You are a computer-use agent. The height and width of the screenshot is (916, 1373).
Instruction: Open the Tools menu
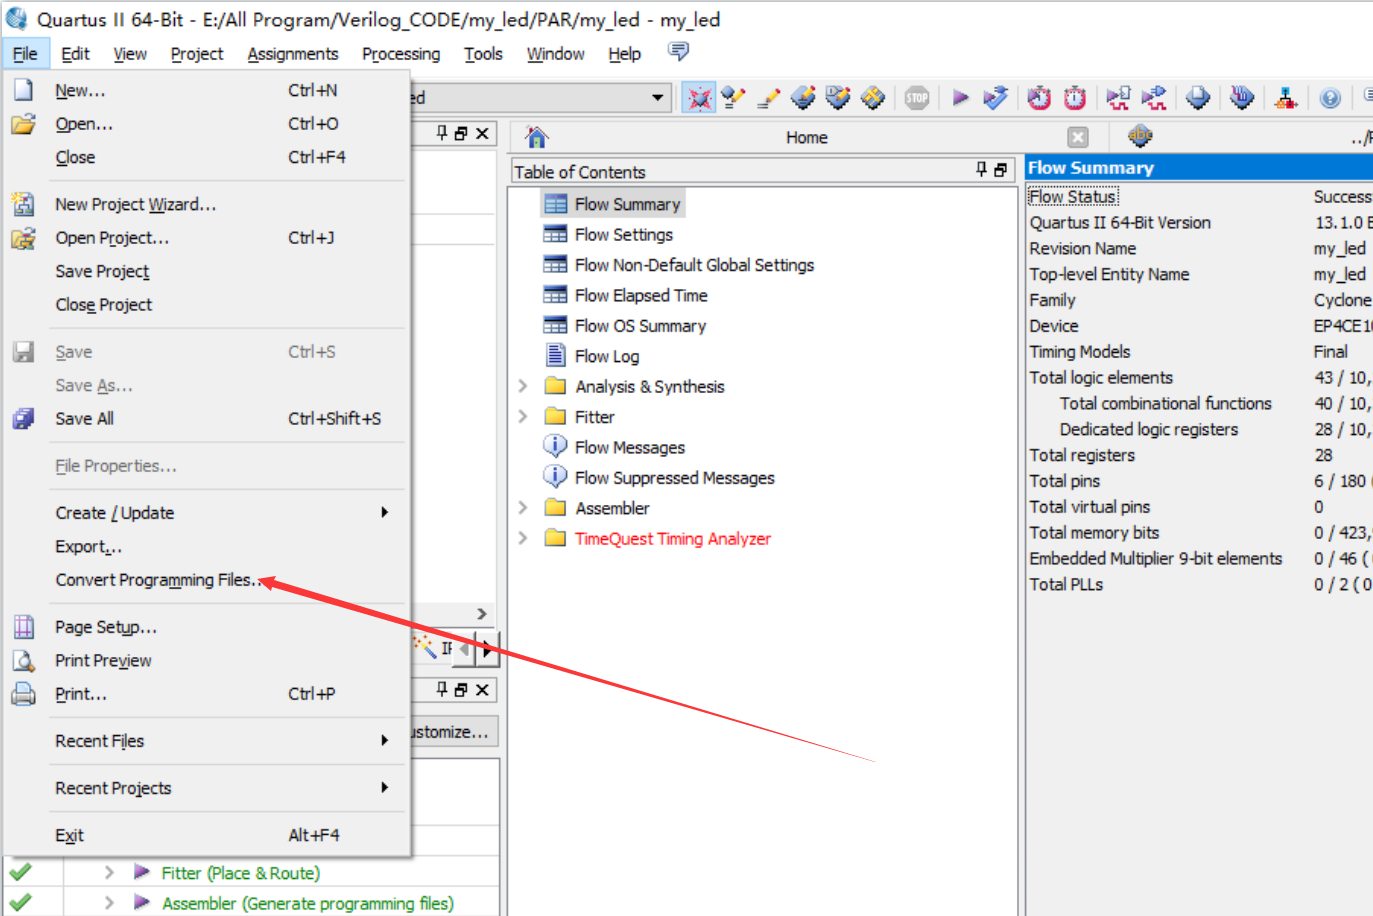pyautogui.click(x=483, y=54)
